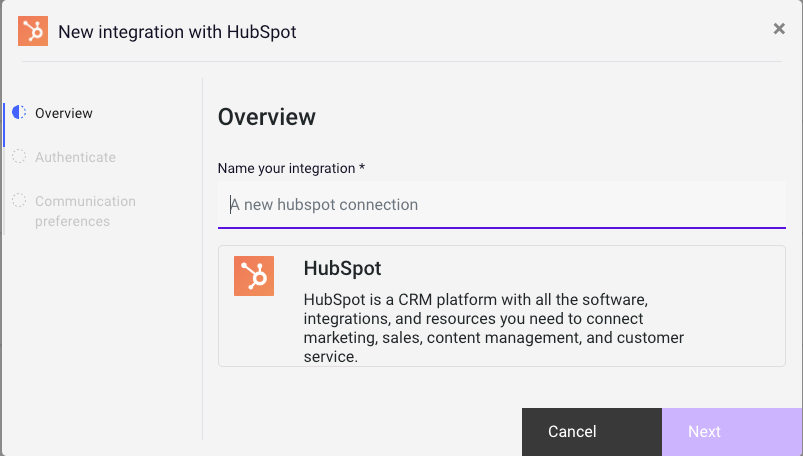The height and width of the screenshot is (456, 803).
Task: Click the Overview heading
Action: tap(267, 117)
